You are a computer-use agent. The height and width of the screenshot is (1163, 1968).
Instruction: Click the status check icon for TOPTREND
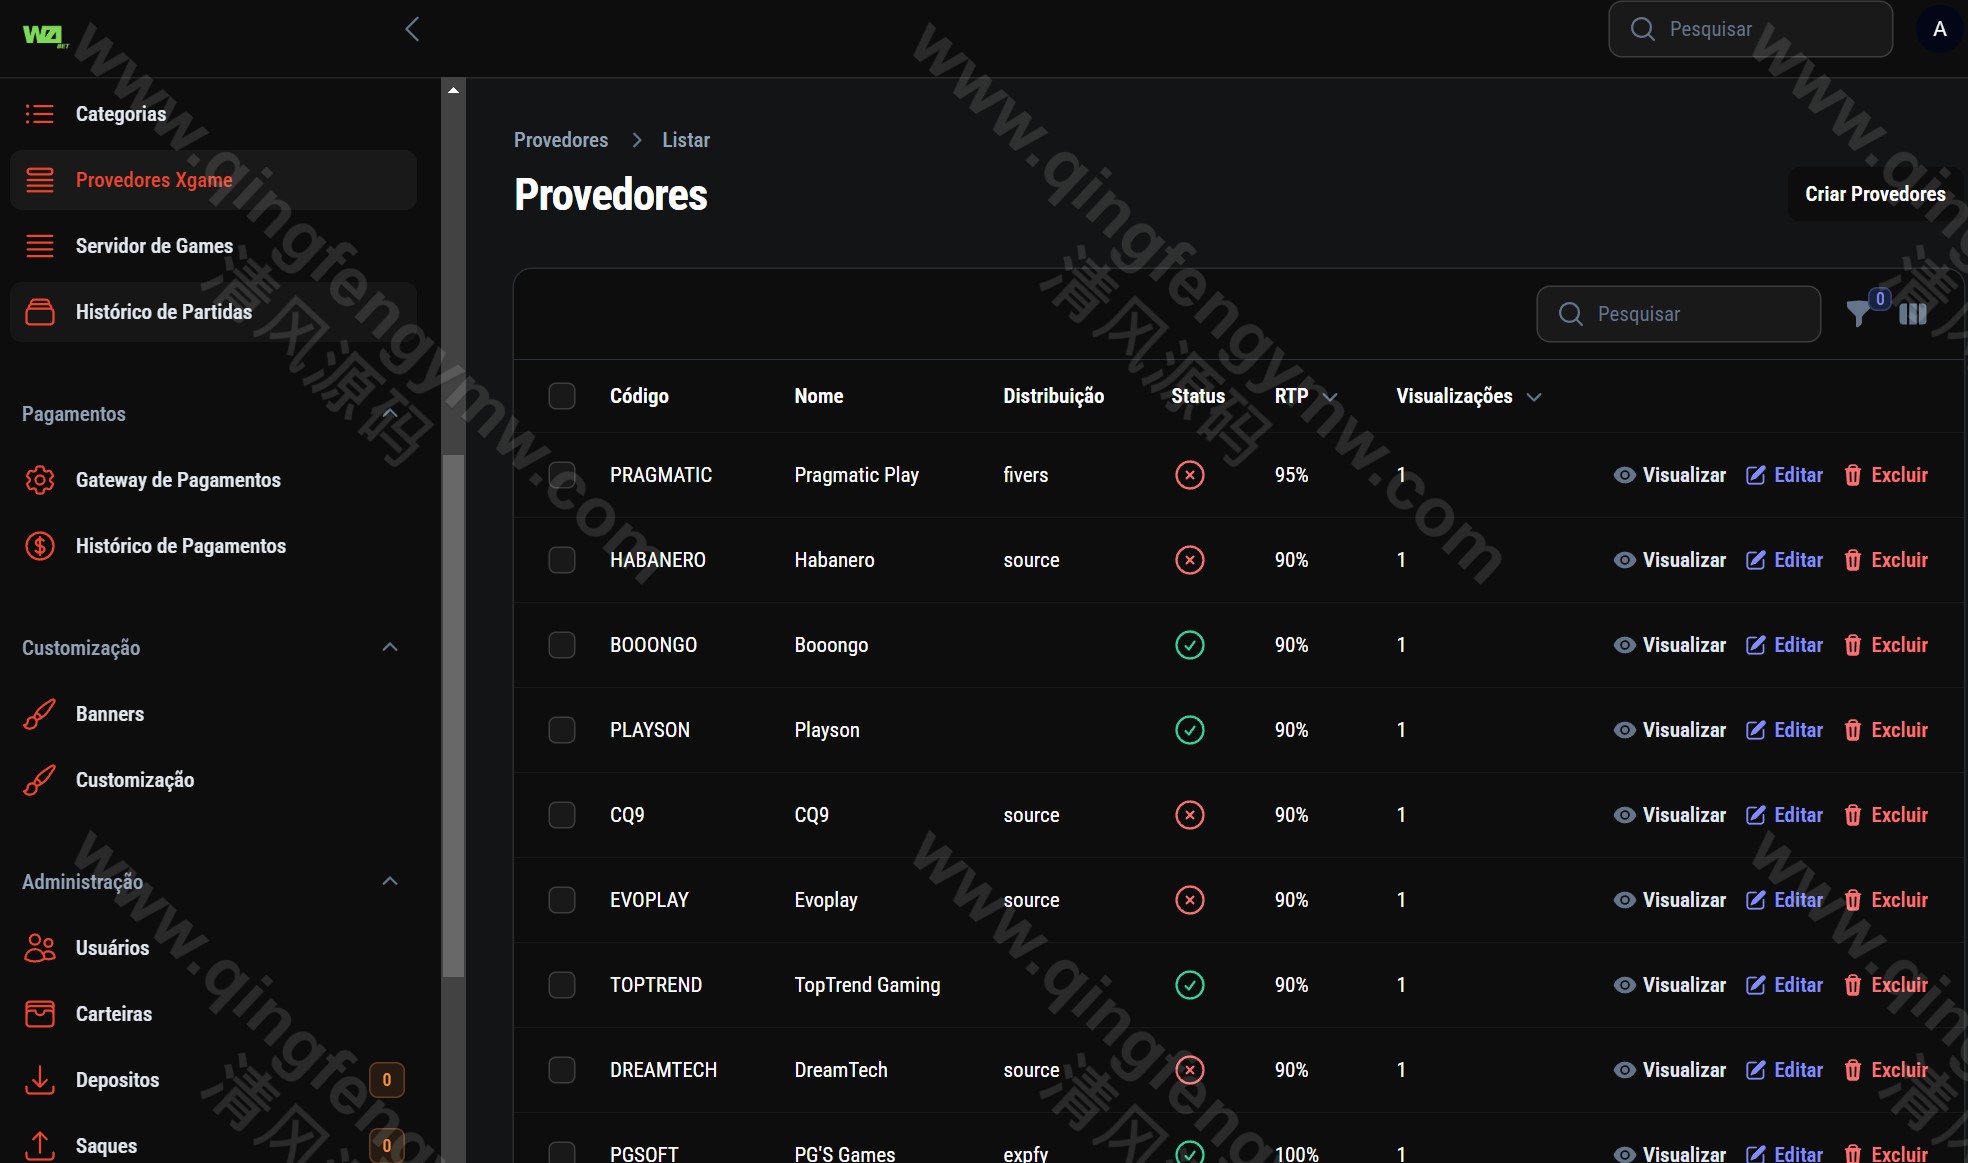click(1189, 985)
